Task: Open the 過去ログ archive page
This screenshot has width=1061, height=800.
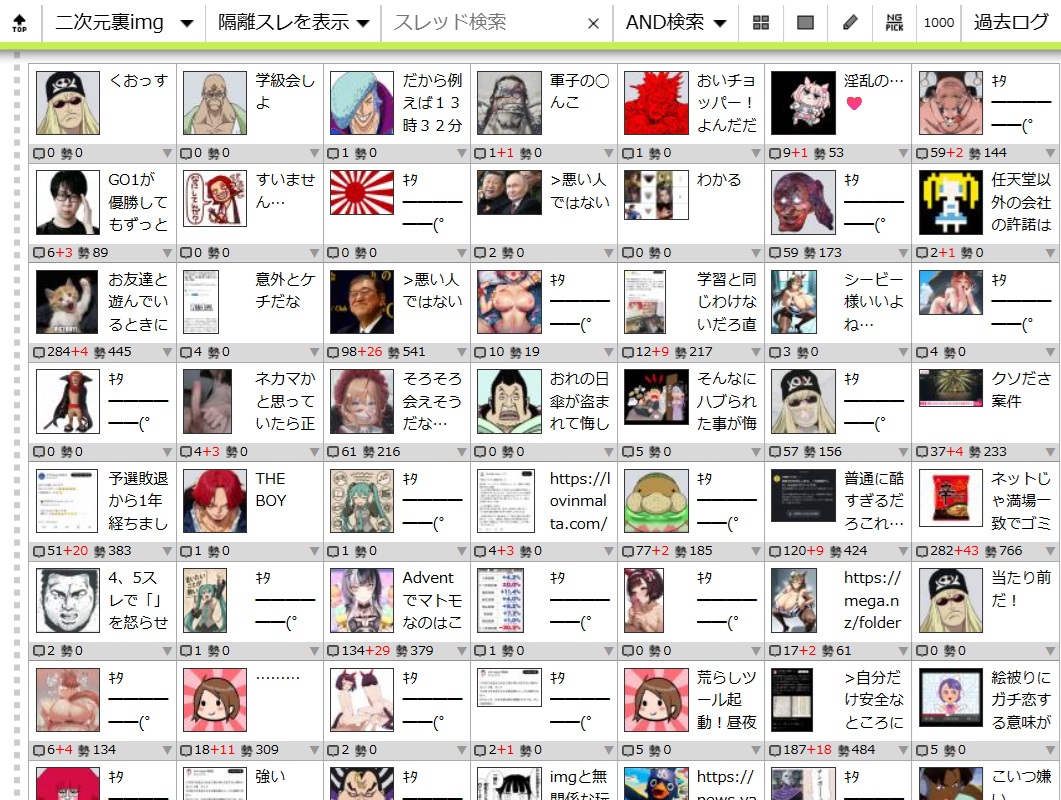Action: pyautogui.click(x=1011, y=23)
